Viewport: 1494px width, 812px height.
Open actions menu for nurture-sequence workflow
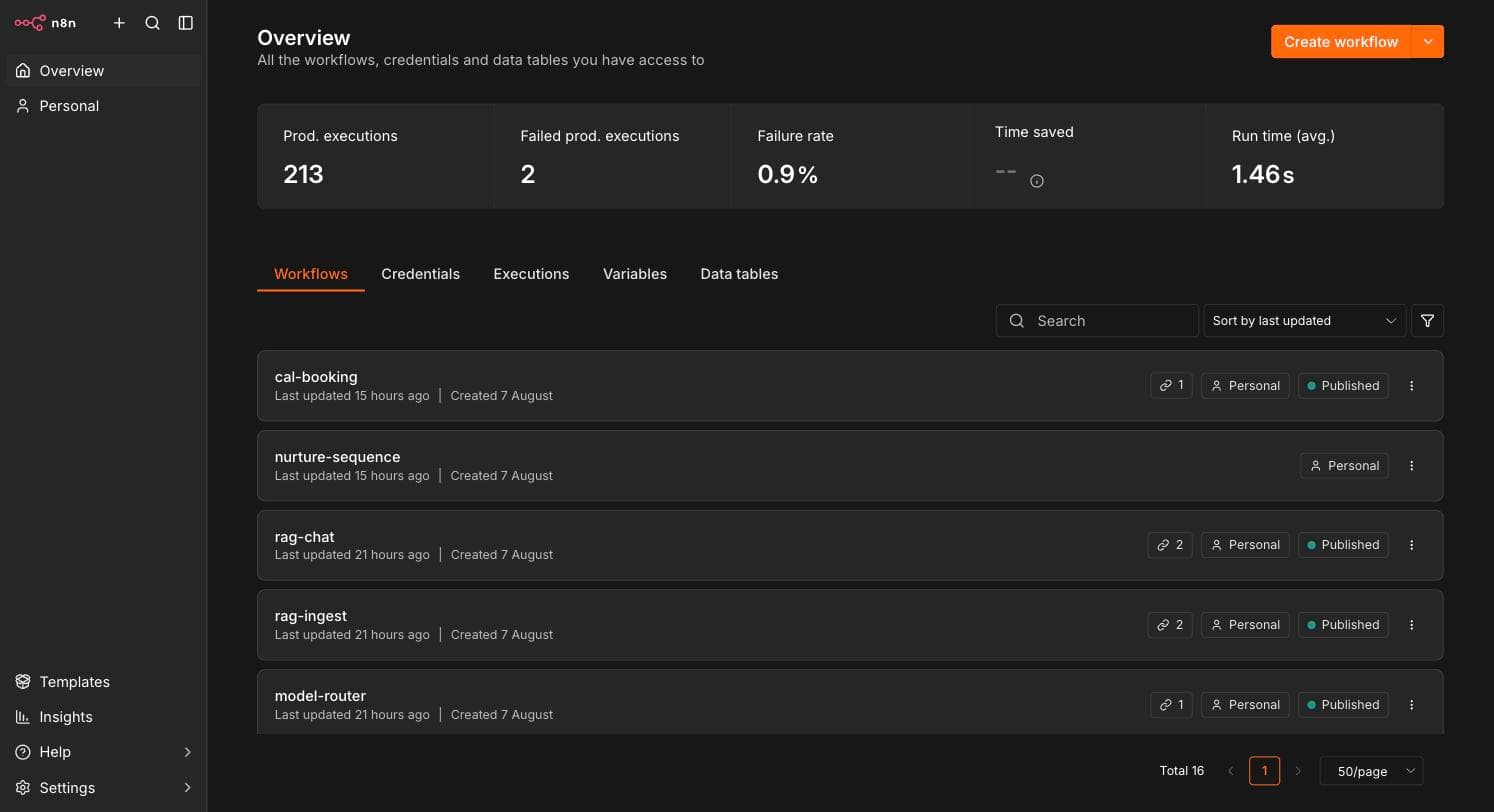pyautogui.click(x=1411, y=466)
